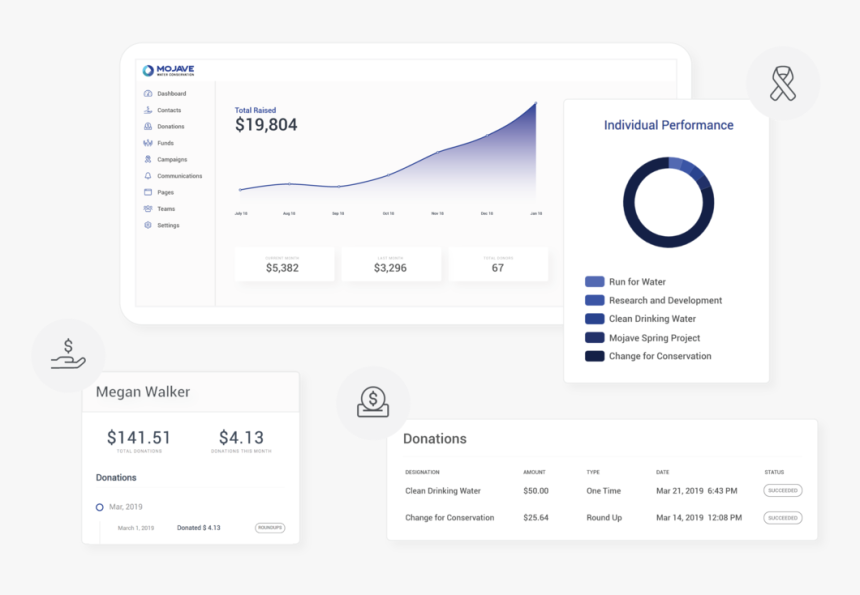The width and height of the screenshot is (860, 595).
Task: Select the Campaigns flag icon
Action: coord(148,159)
